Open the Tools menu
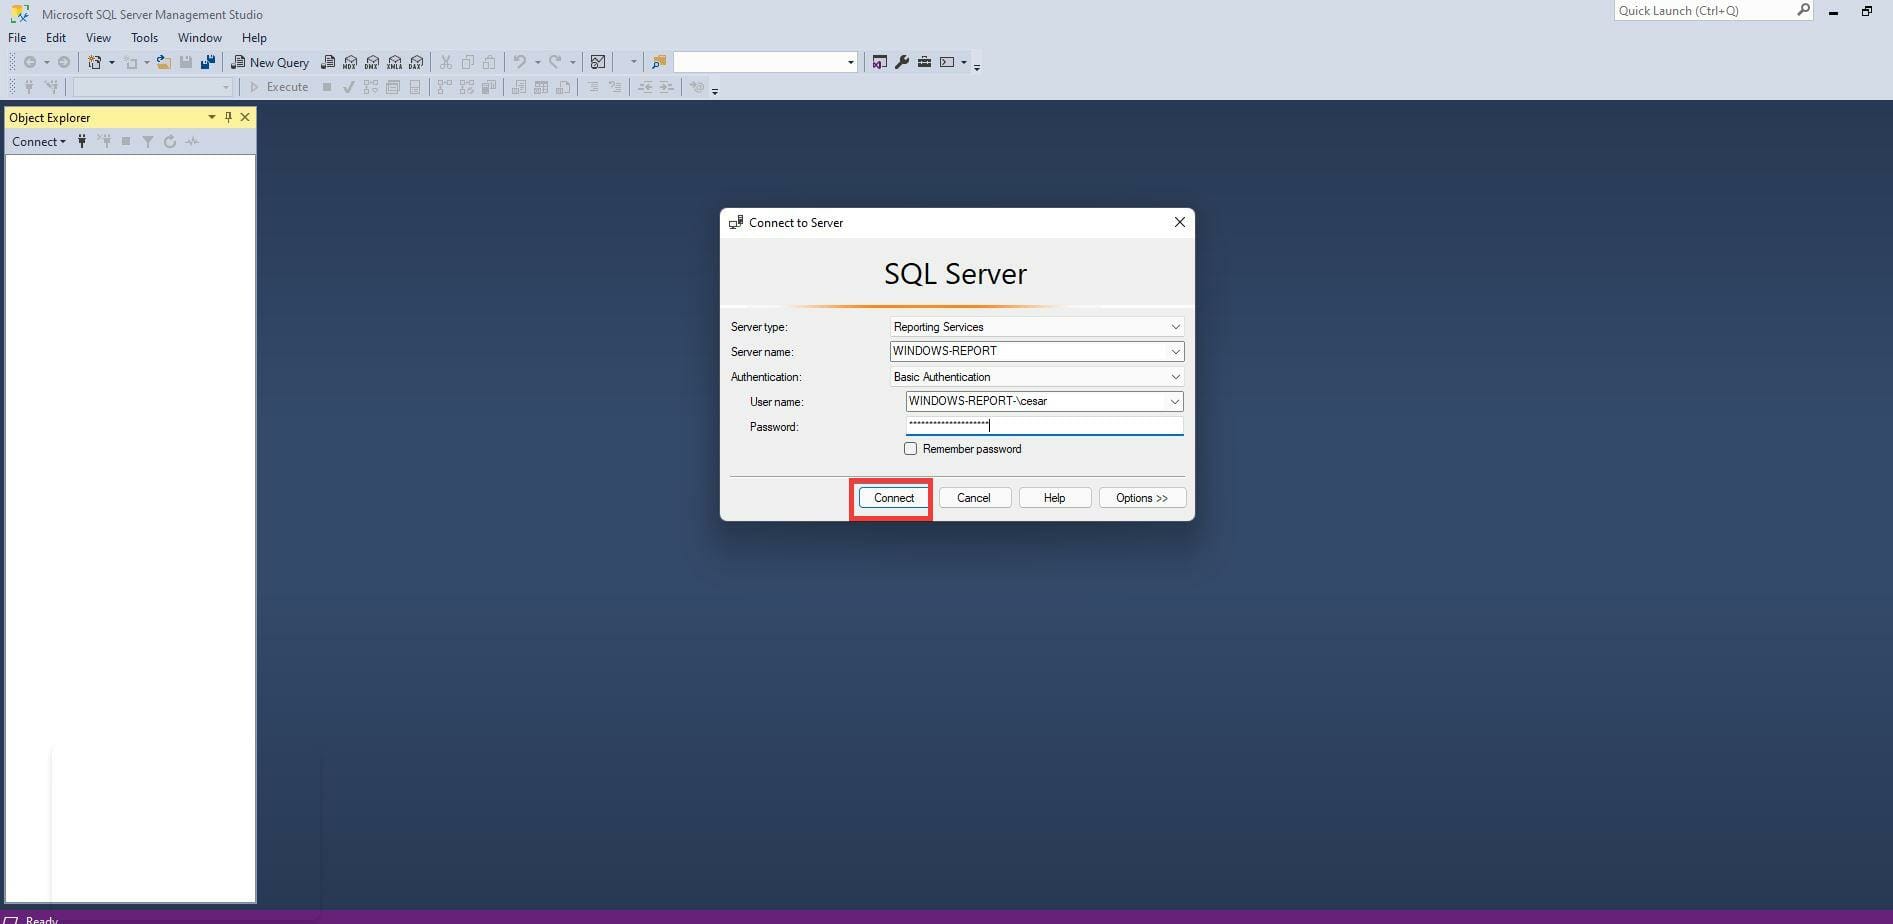This screenshot has width=1893, height=924. pyautogui.click(x=144, y=37)
